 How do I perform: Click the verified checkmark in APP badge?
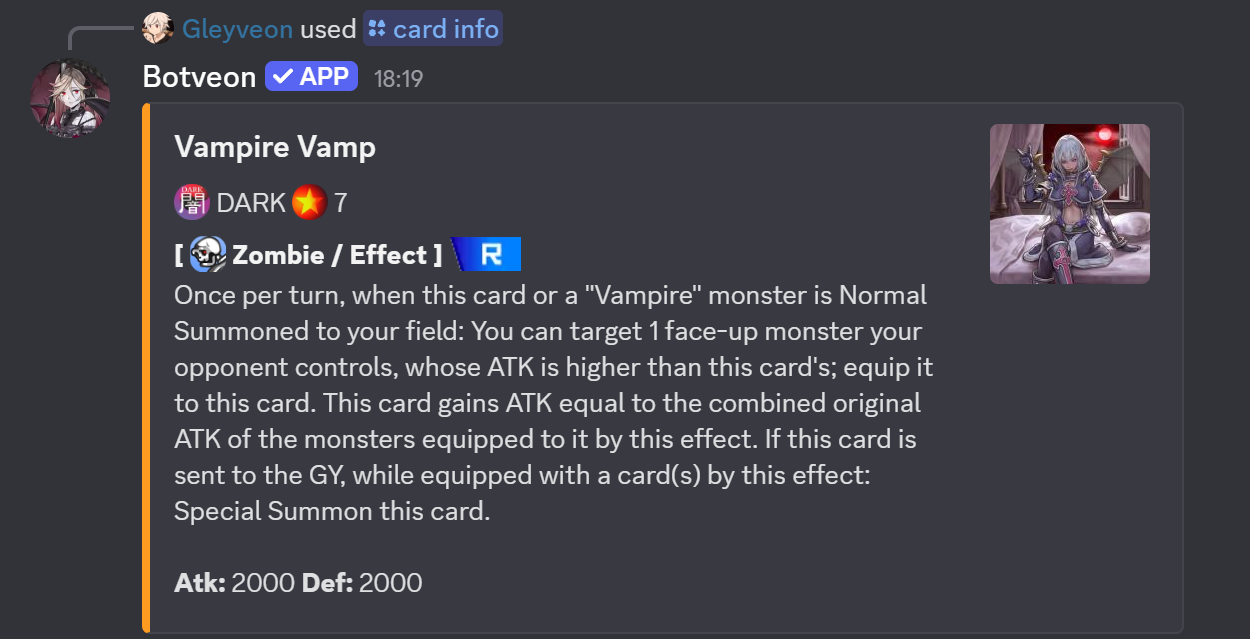282,77
